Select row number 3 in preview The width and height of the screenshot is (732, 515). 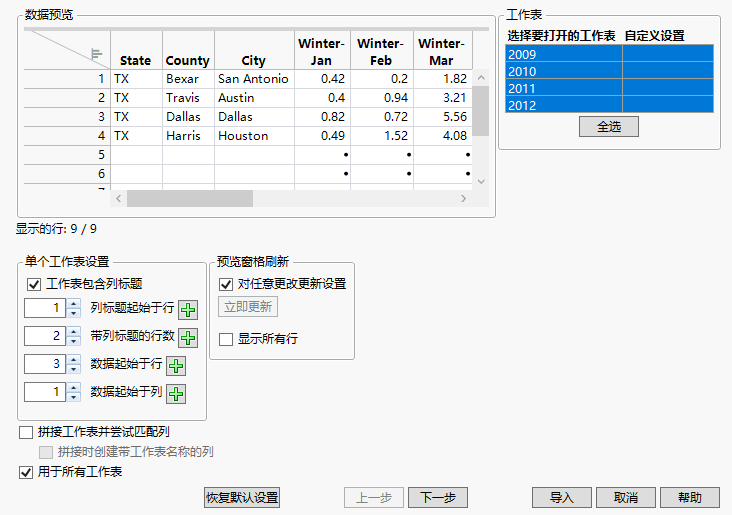67,117
